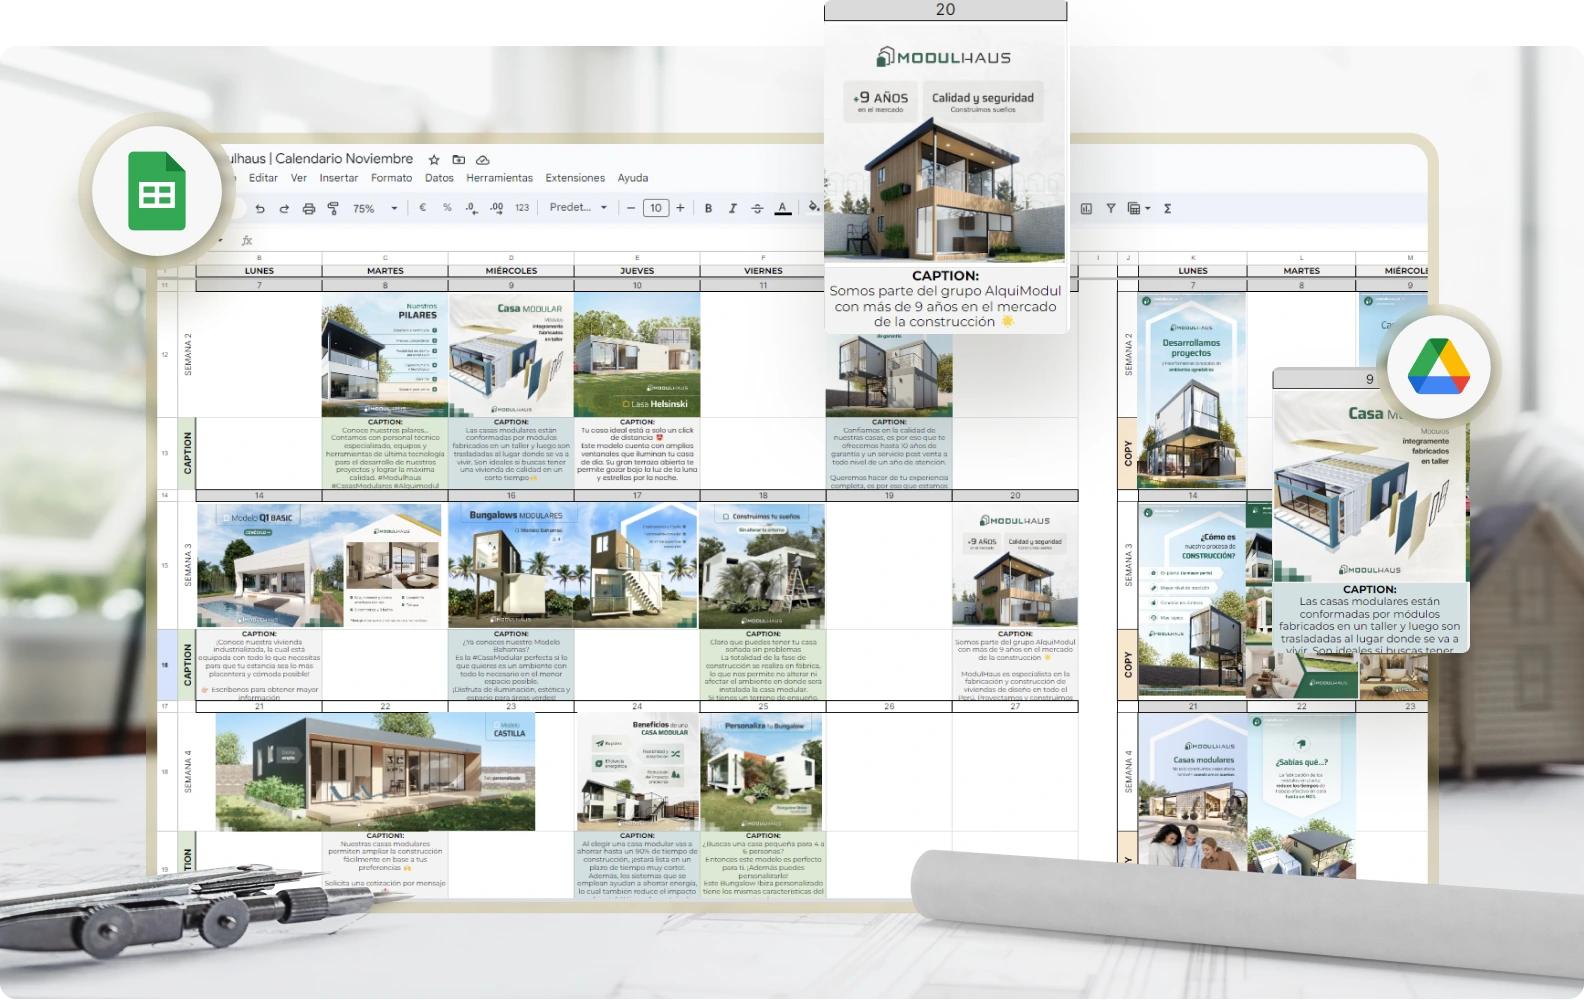Open the Predet... font dropdown

coord(578,208)
